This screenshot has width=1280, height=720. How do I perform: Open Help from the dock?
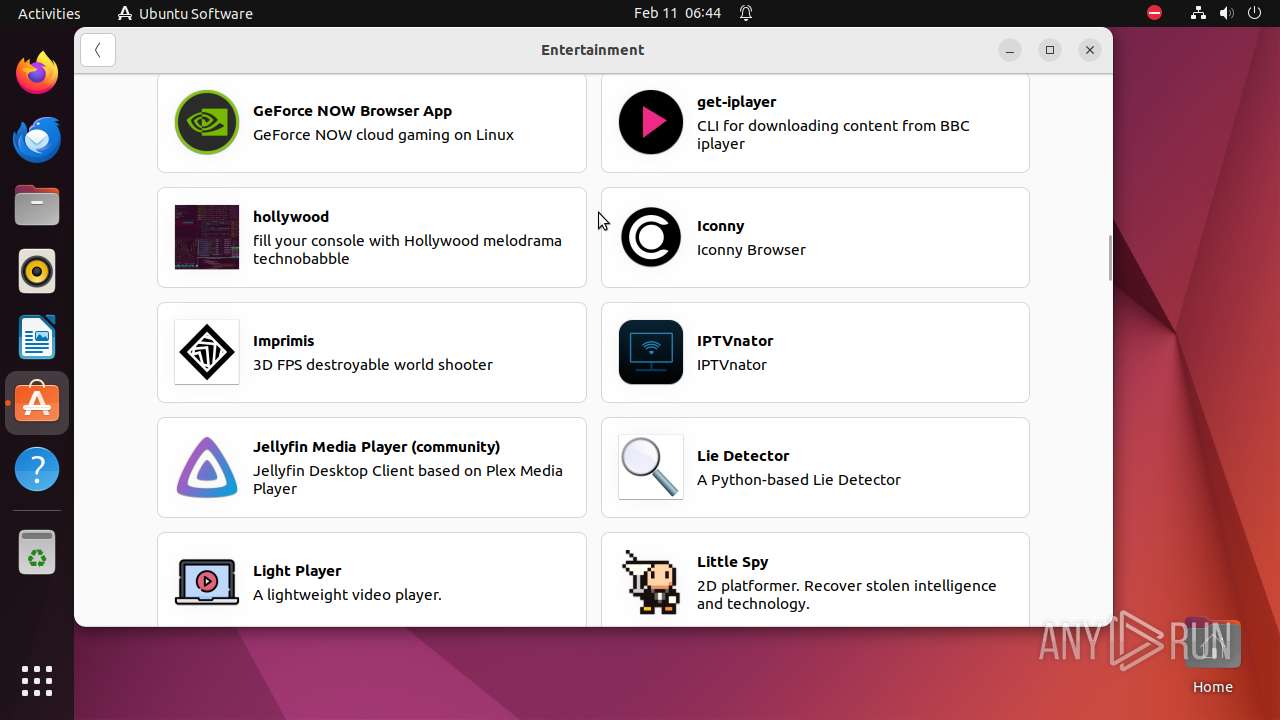[37, 469]
